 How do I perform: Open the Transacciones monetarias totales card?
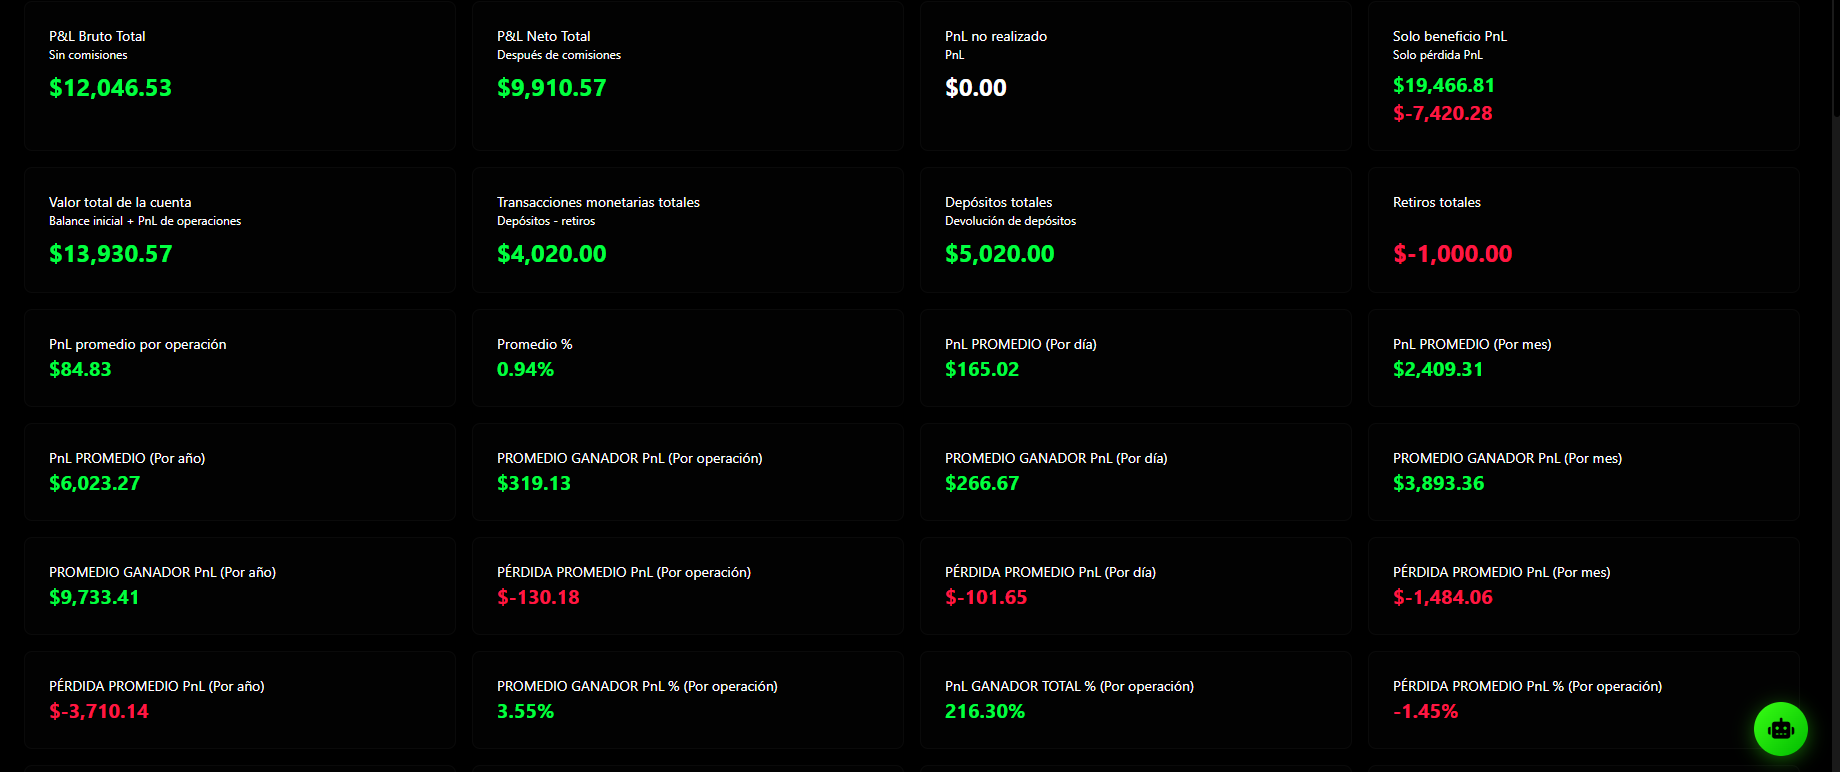pyautogui.click(x=687, y=230)
